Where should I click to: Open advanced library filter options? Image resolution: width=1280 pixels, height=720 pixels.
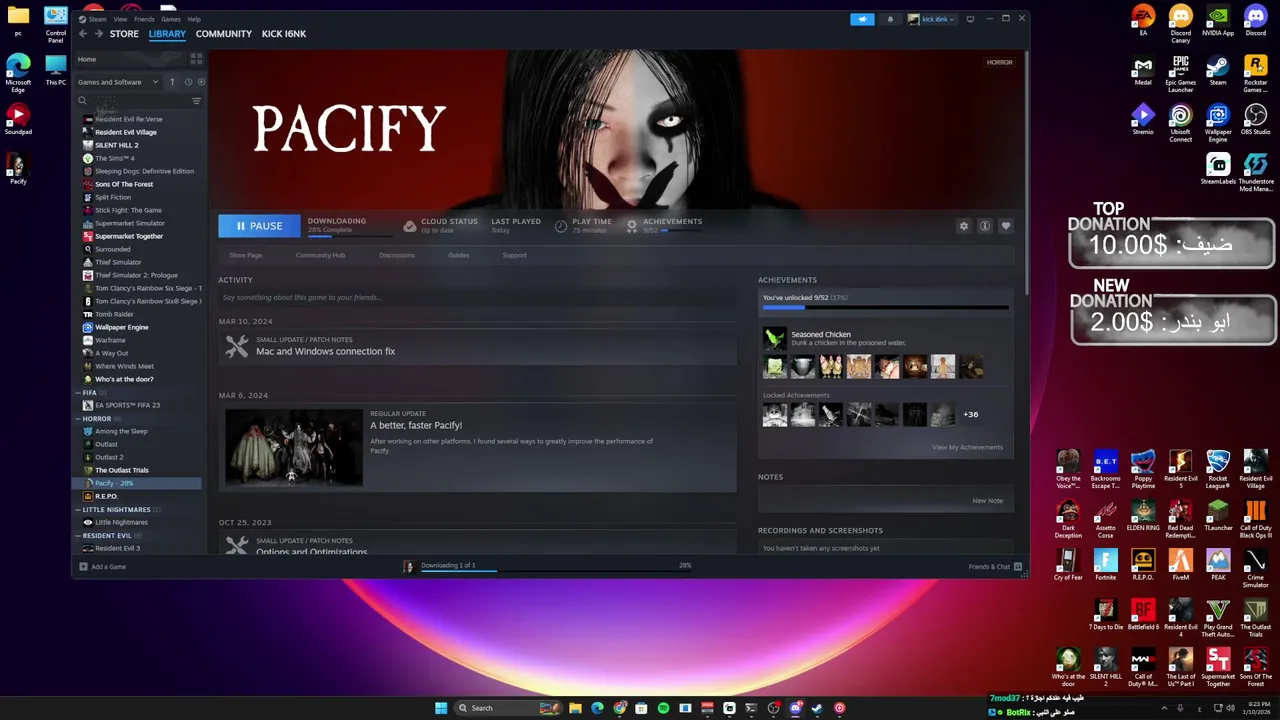coord(196,100)
